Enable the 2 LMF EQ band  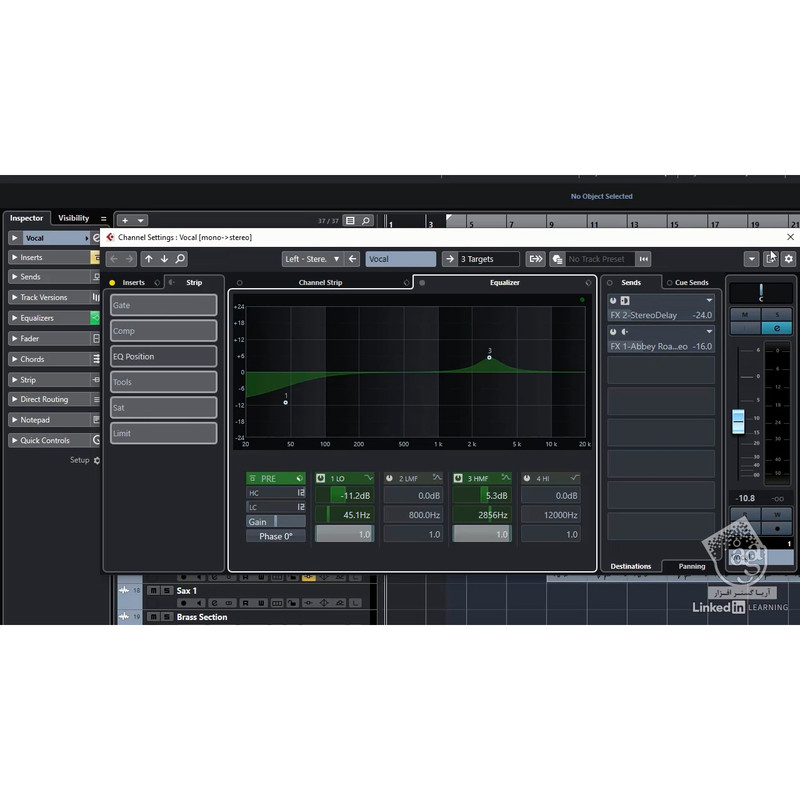[x=390, y=478]
